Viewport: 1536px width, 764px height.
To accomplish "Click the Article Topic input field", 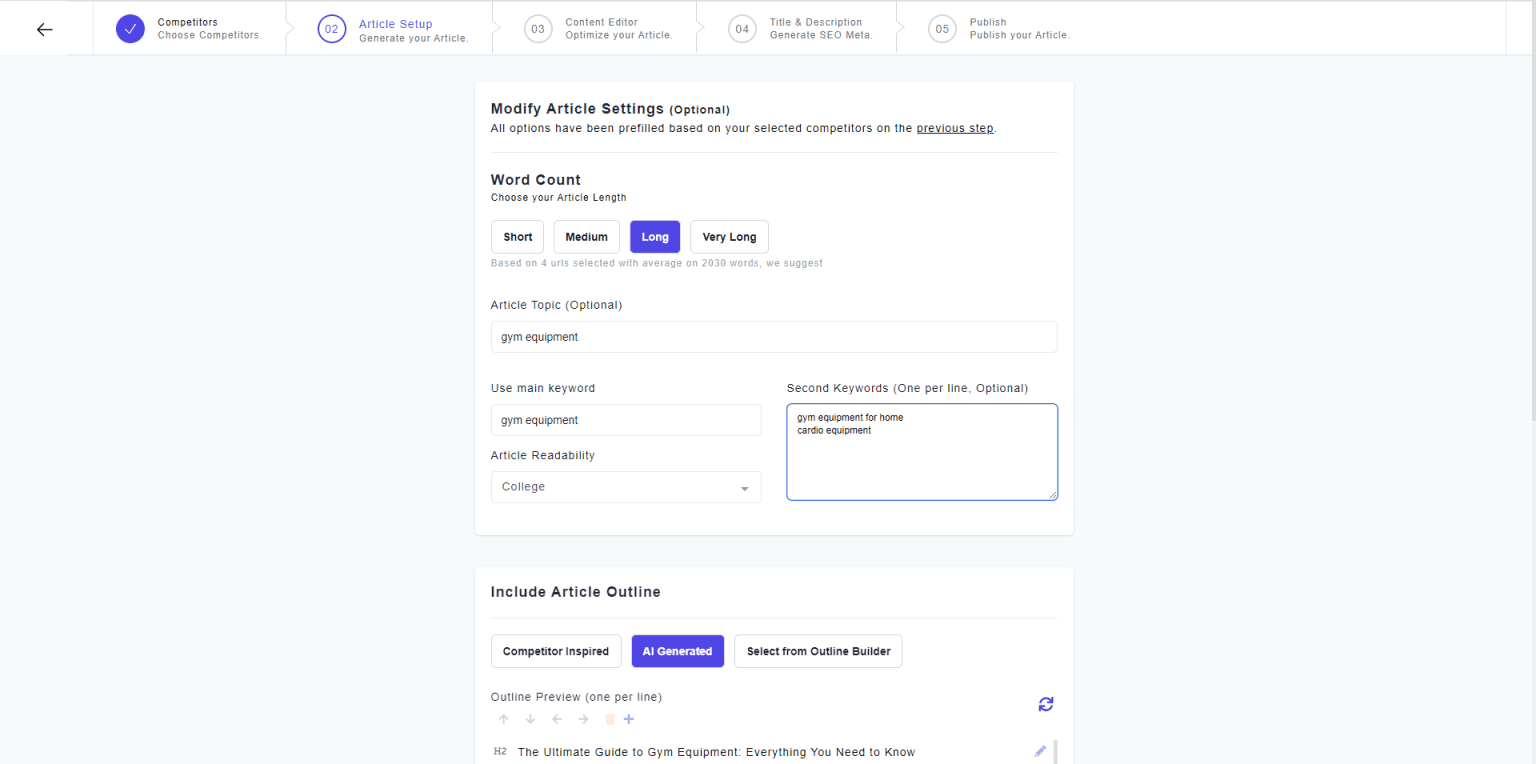I will pyautogui.click(x=773, y=337).
